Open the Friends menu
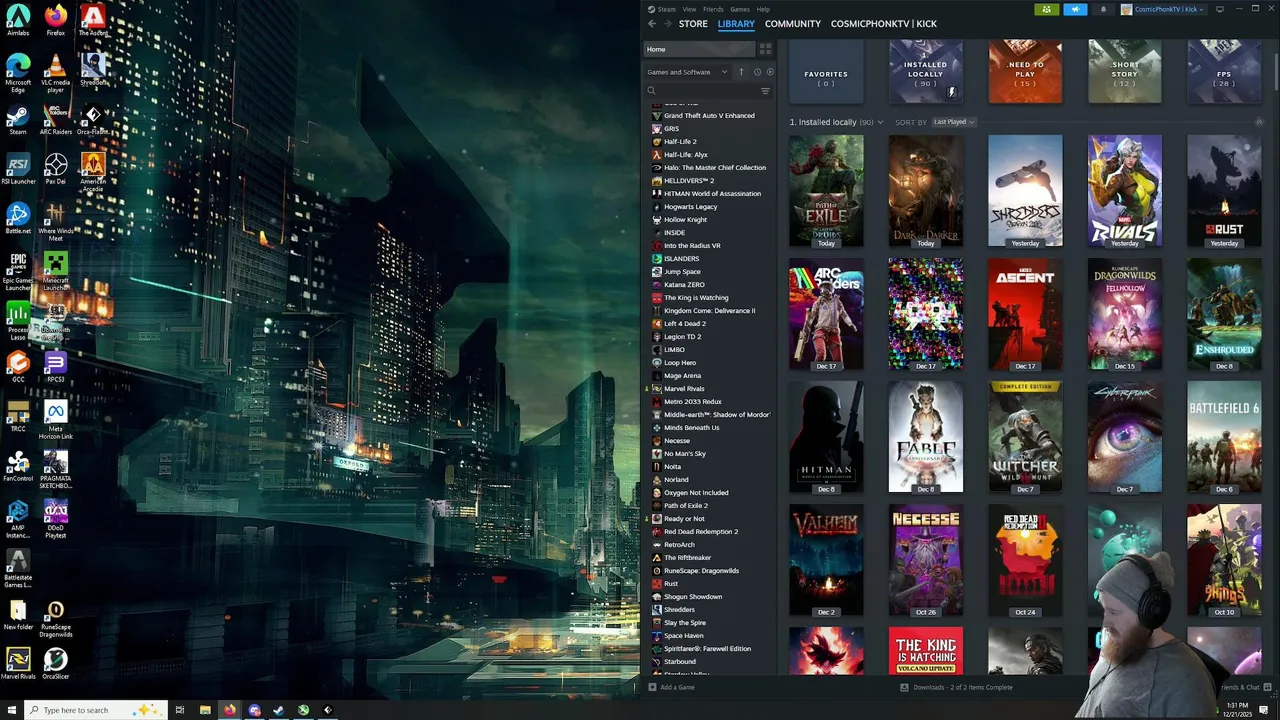Image resolution: width=1280 pixels, height=720 pixels. pos(713,9)
